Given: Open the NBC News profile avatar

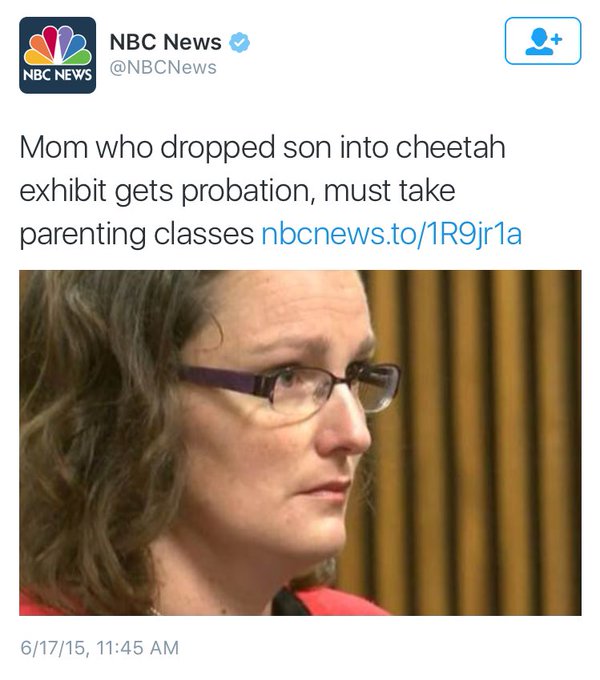Looking at the screenshot, I should (x=57, y=55).
